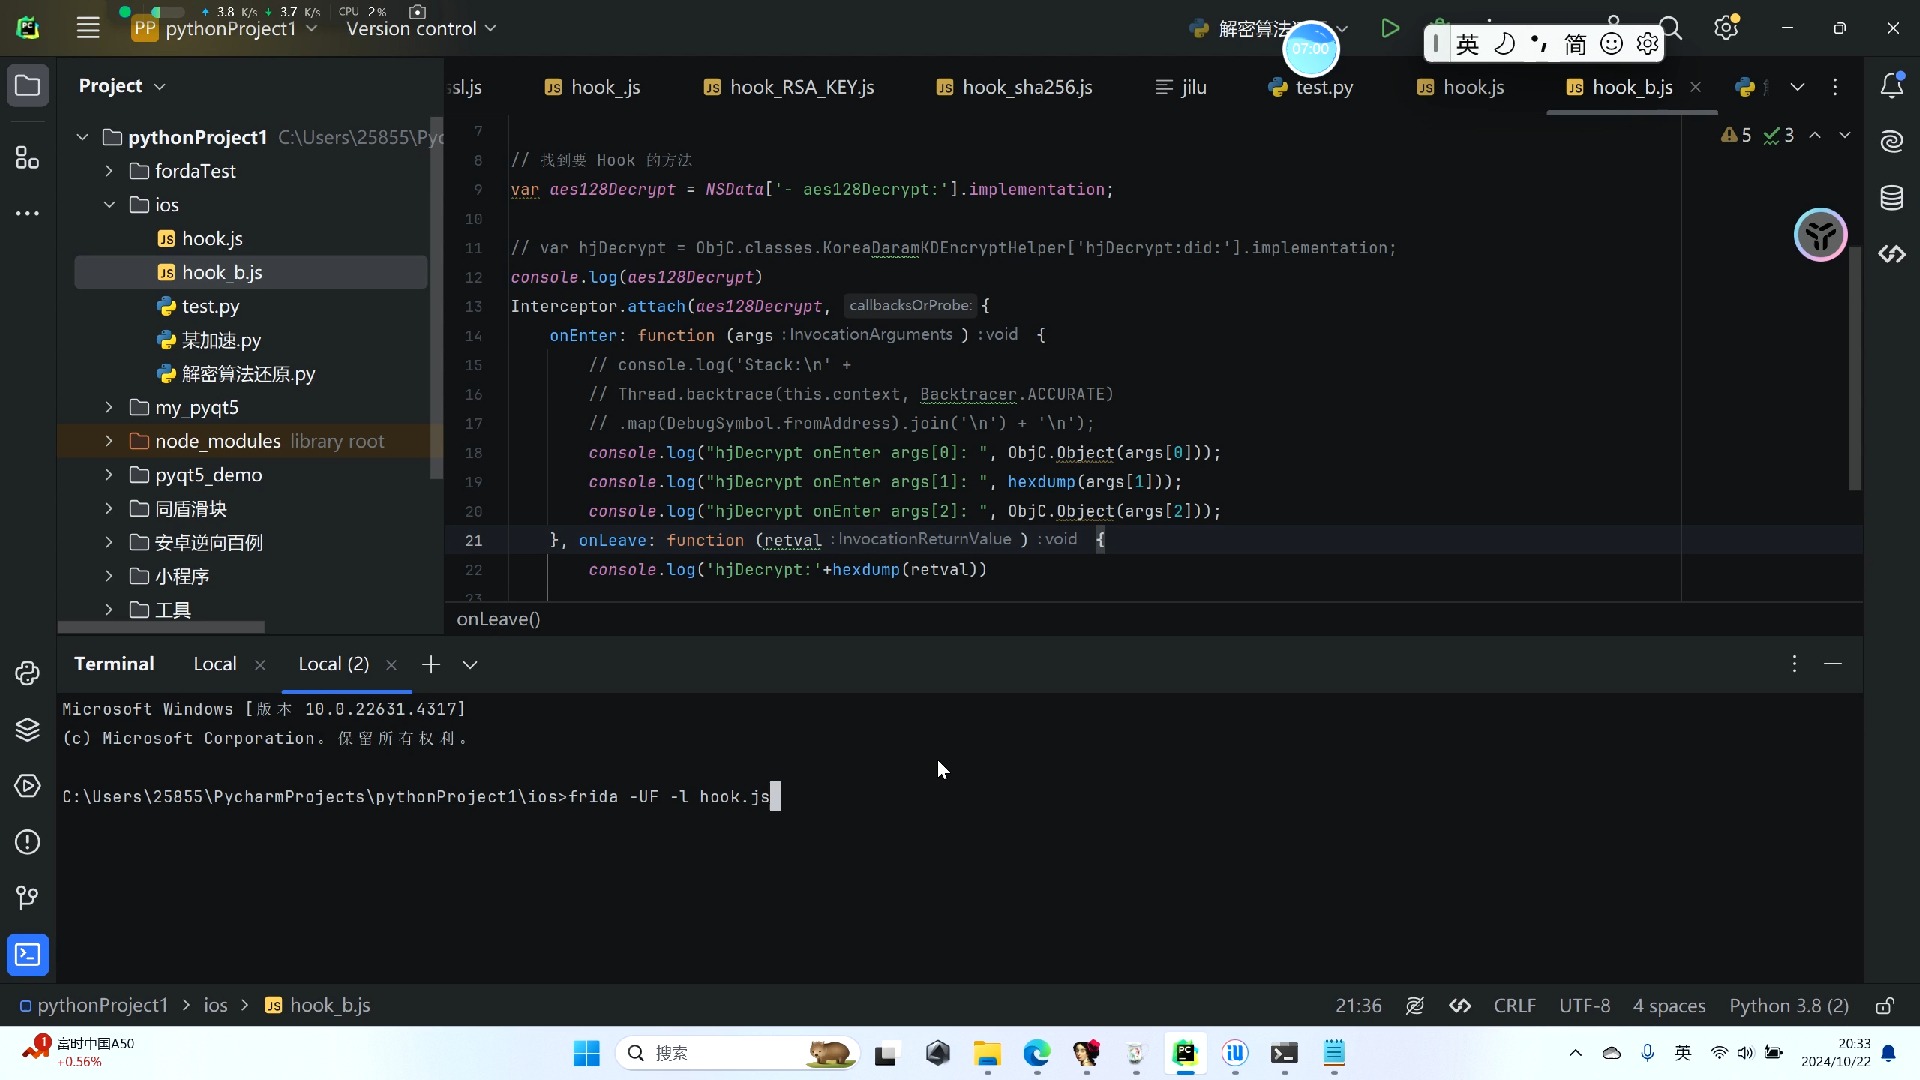Close the Local (2) terminal tab

(x=391, y=665)
